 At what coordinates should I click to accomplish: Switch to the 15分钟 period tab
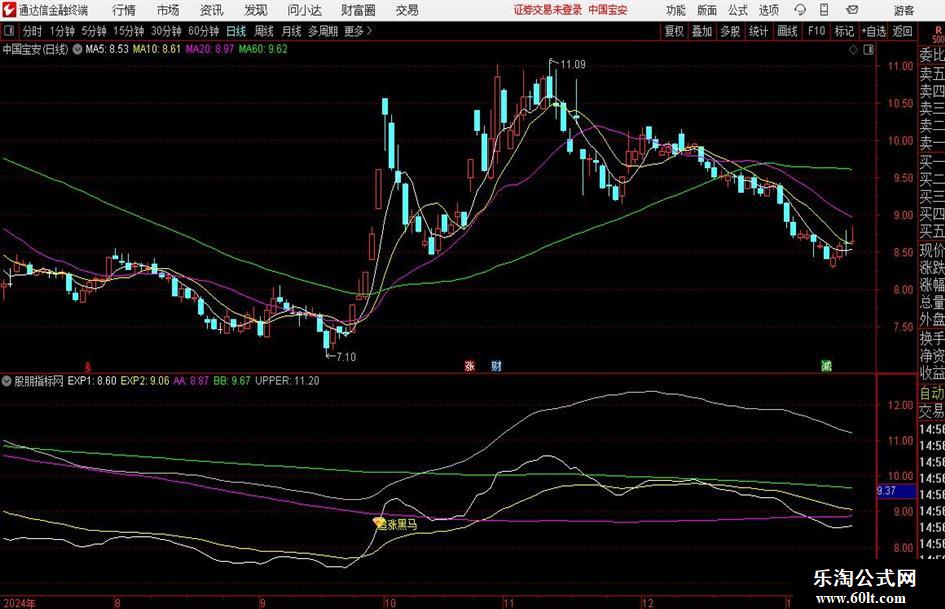click(x=129, y=31)
